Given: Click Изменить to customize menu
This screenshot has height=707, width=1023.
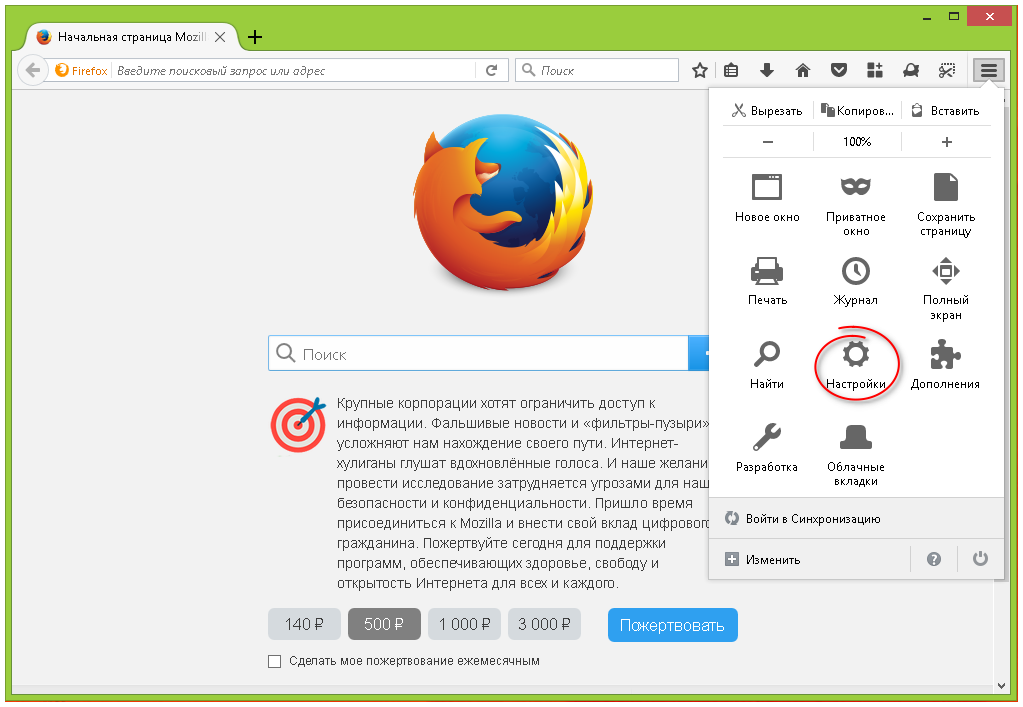Looking at the screenshot, I should [763, 560].
